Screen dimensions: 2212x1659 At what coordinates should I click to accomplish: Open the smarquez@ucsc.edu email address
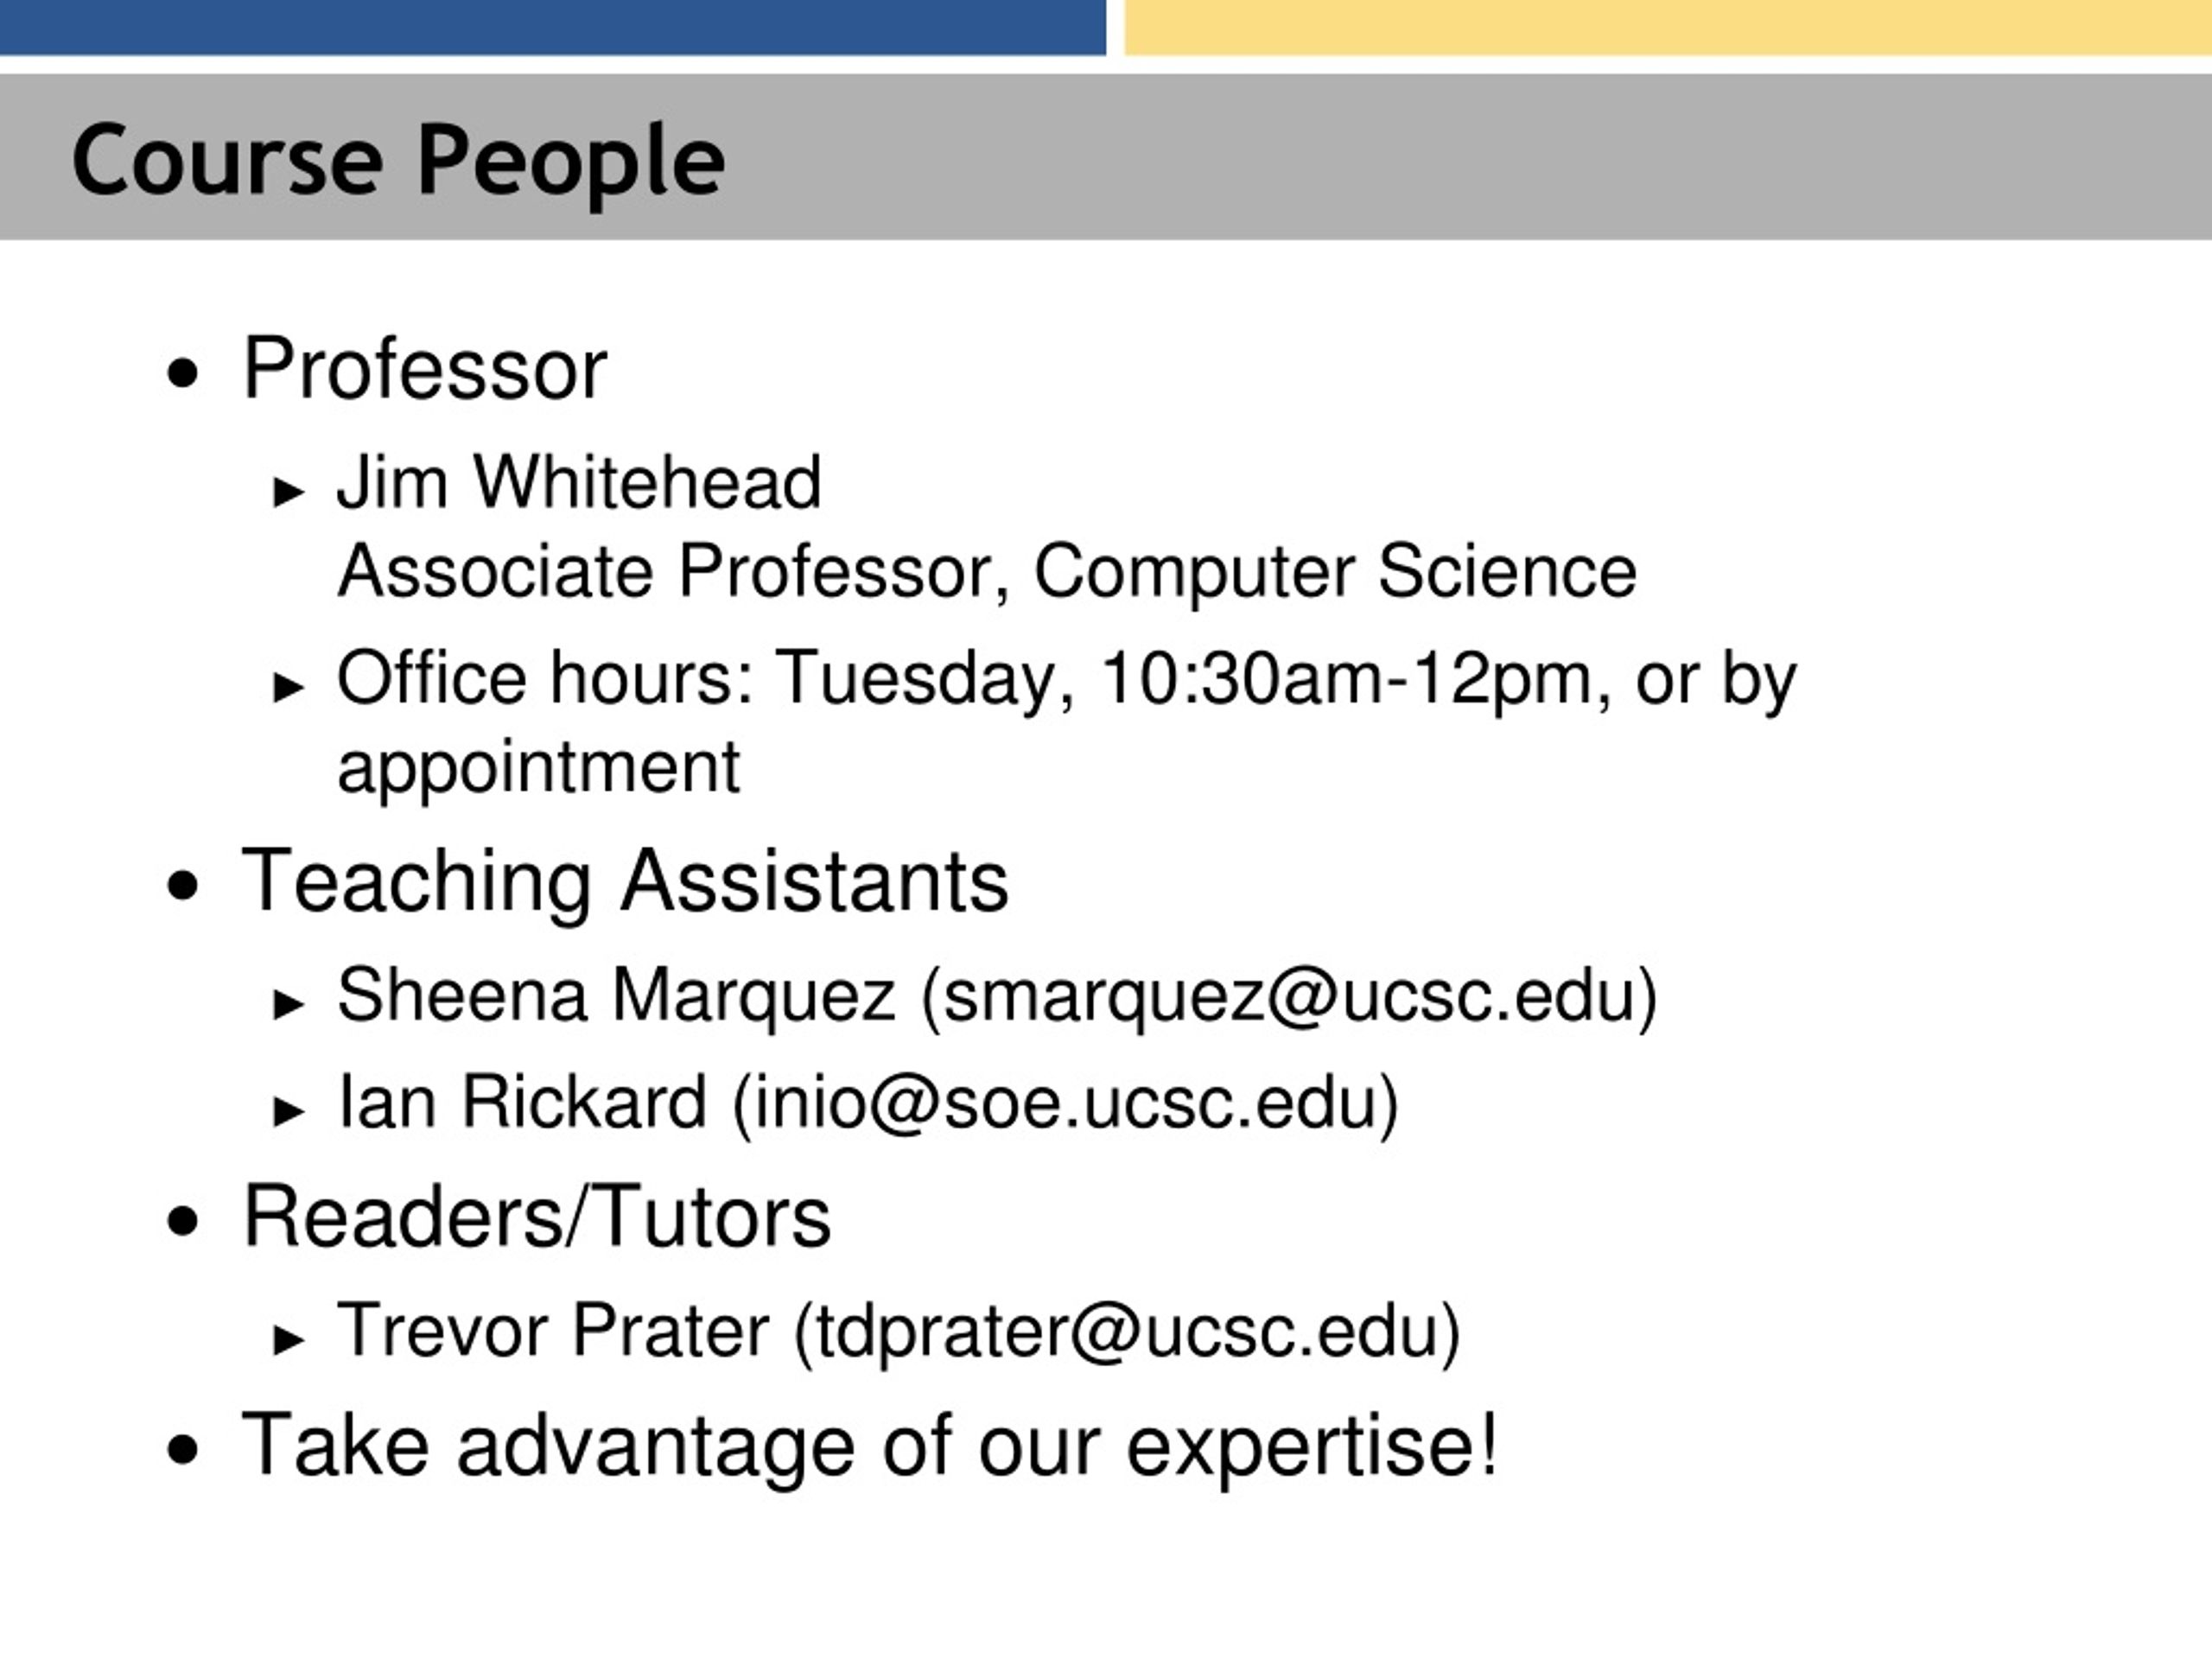(1288, 996)
